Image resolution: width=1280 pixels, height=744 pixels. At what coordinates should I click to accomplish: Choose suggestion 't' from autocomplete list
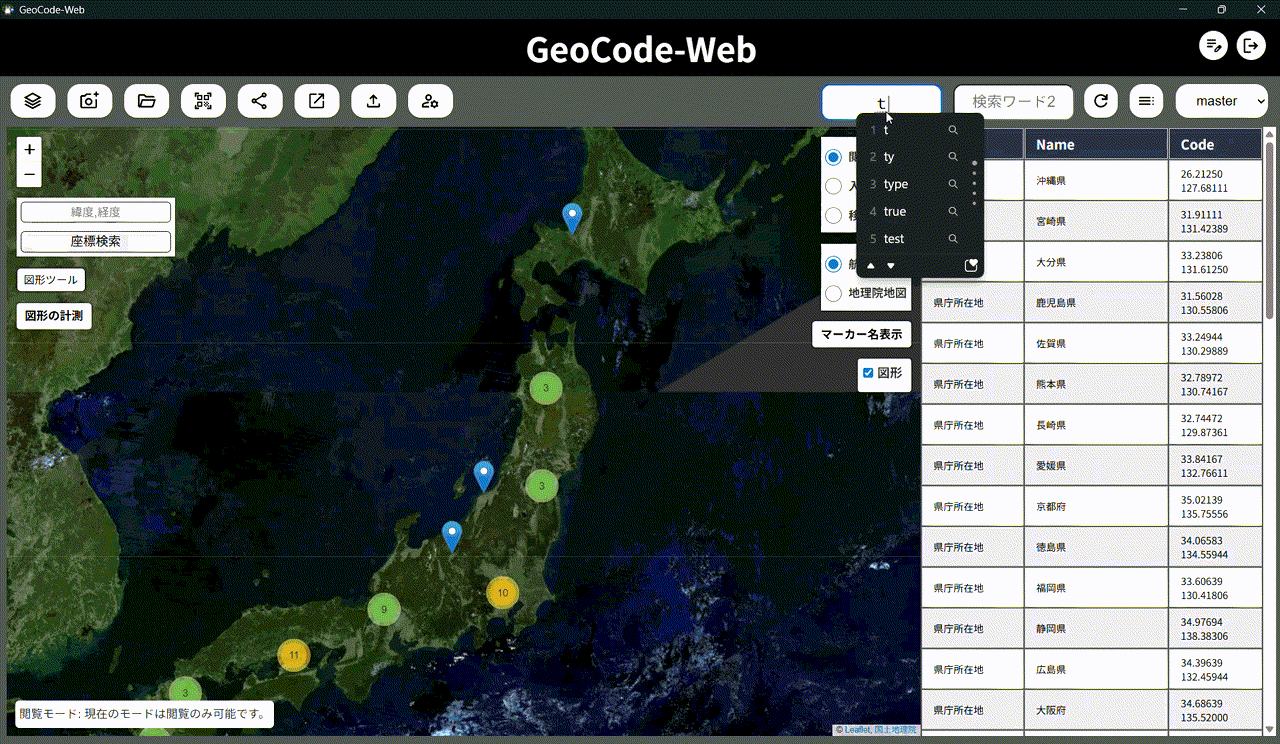click(x=886, y=130)
